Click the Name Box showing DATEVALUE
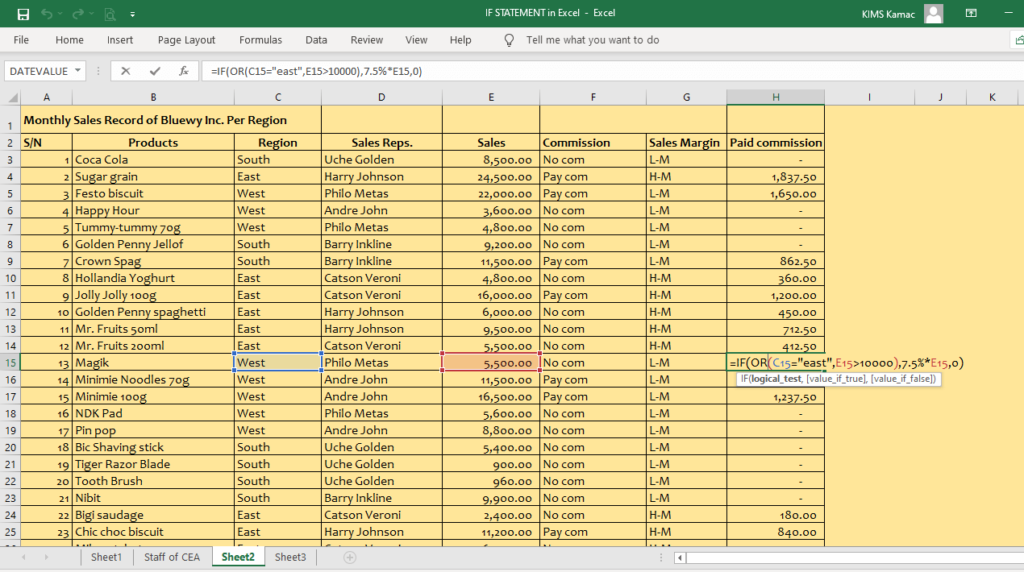The image size is (1024, 572). pos(39,71)
